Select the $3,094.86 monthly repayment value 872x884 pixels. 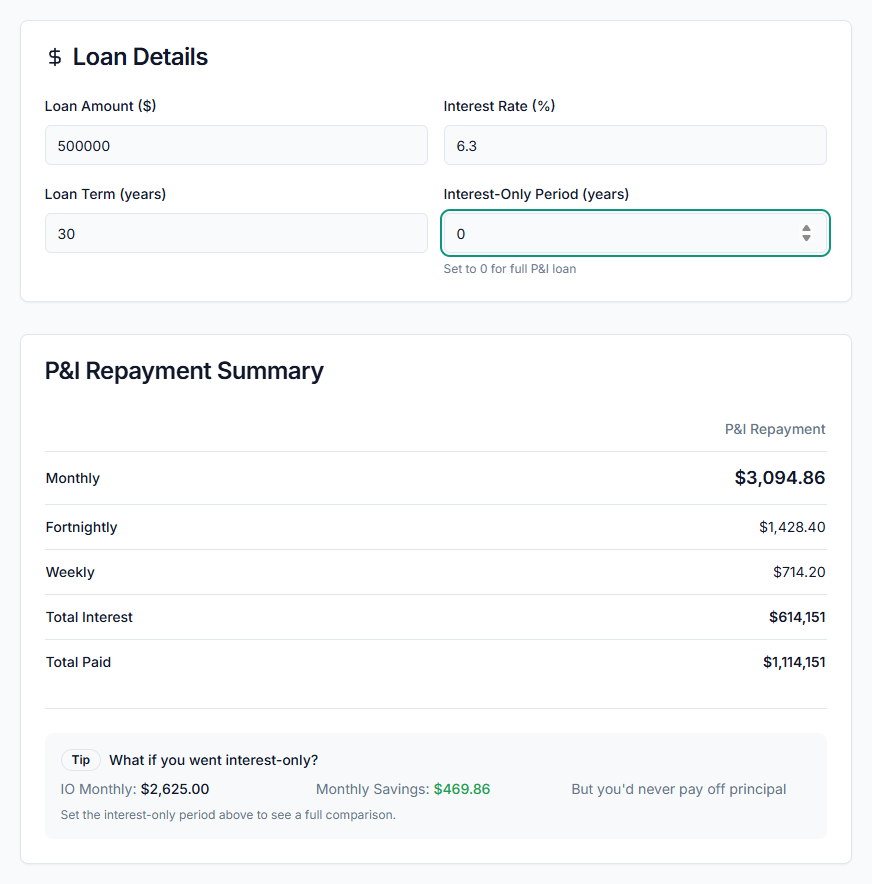[x=779, y=478]
